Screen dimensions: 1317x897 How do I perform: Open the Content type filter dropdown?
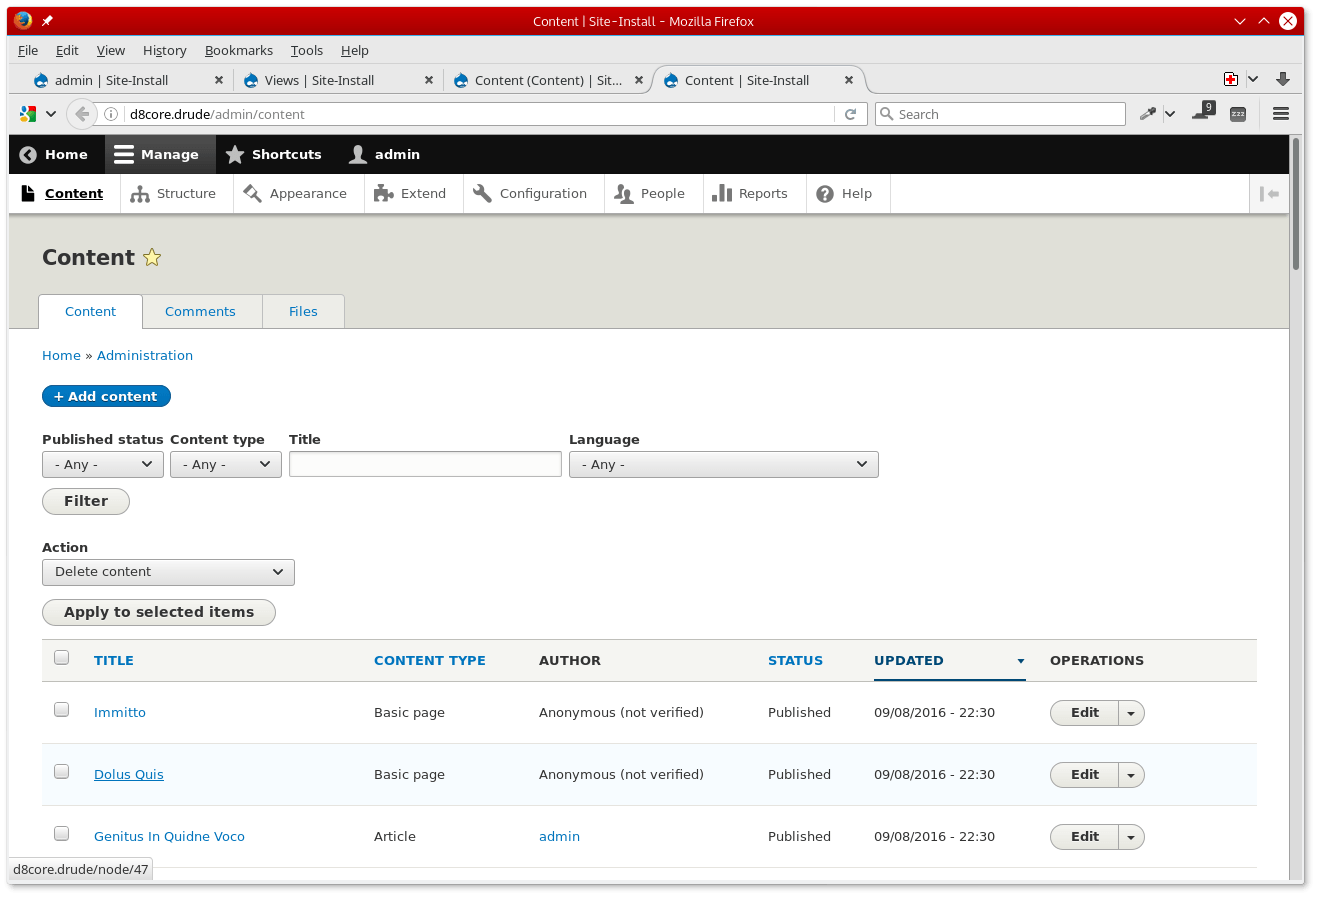pos(226,465)
